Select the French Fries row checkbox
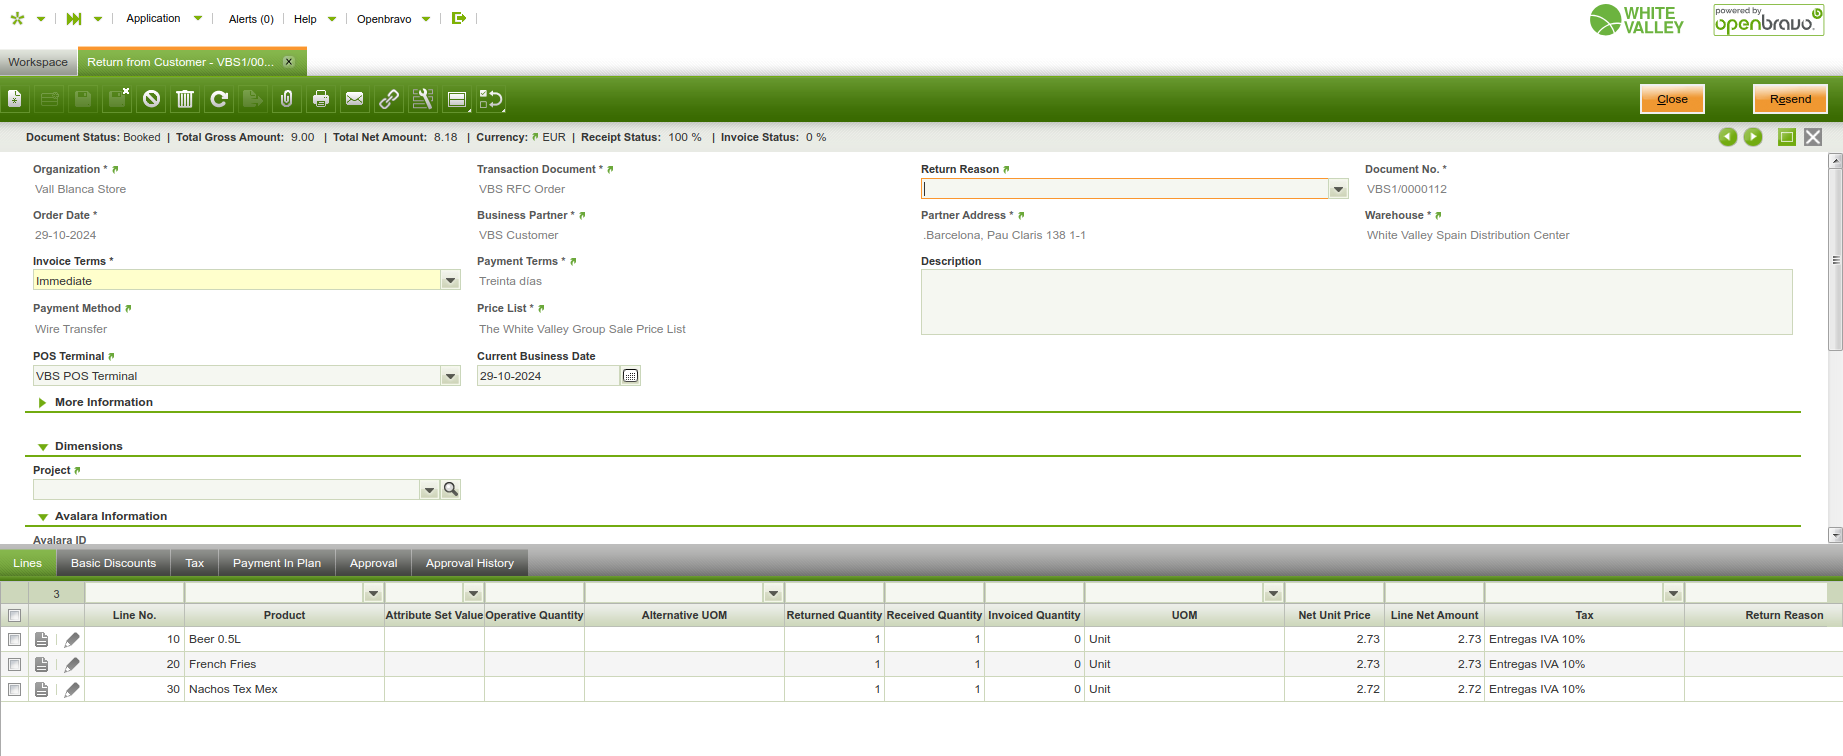1843x756 pixels. [x=15, y=664]
